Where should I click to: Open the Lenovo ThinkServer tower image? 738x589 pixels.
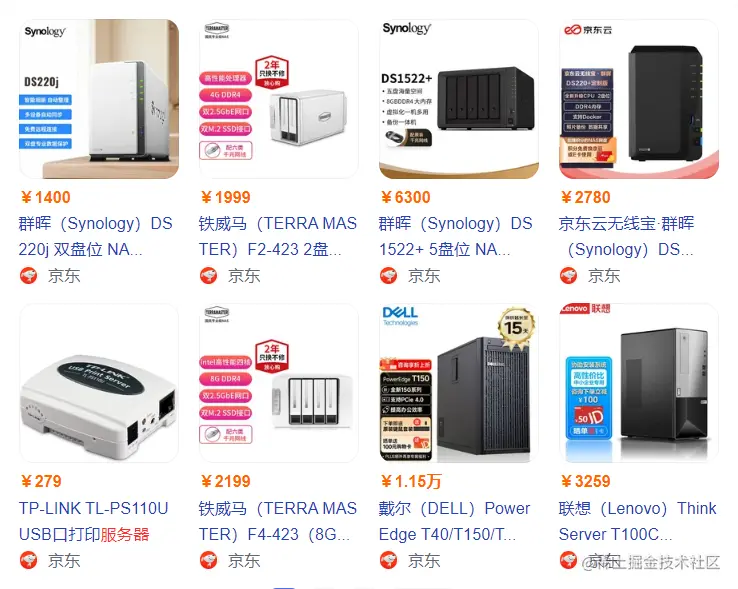point(639,383)
